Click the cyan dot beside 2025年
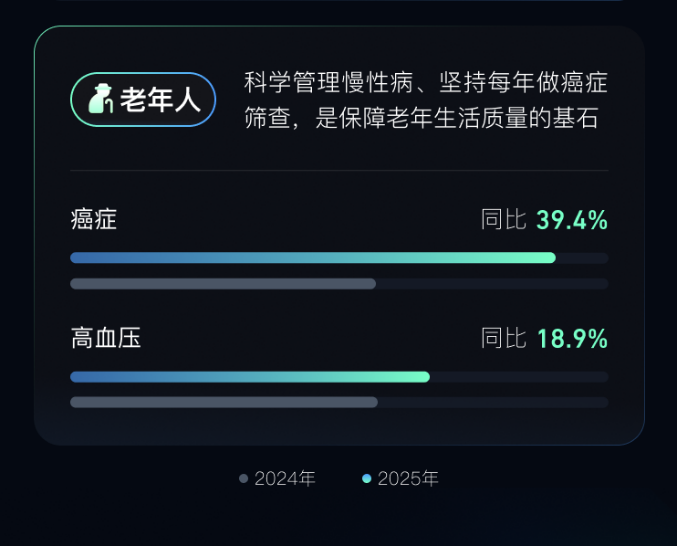 (x=367, y=479)
